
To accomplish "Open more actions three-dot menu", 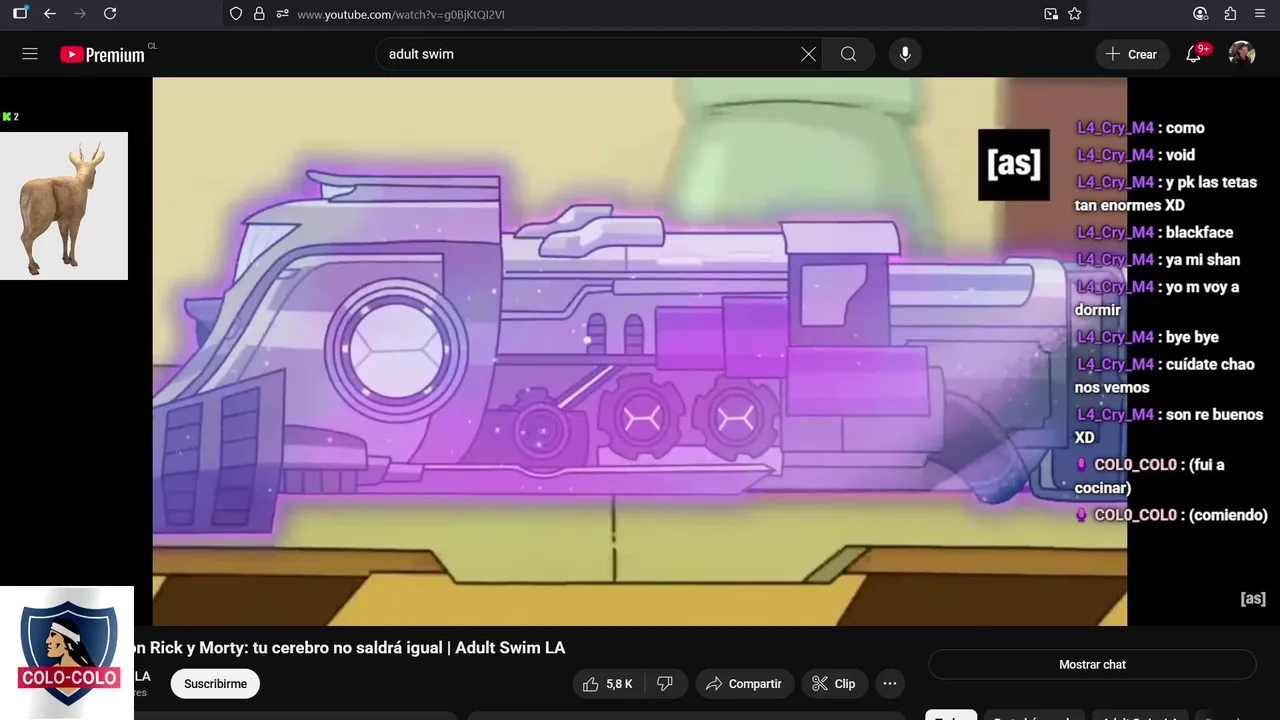I will (889, 684).
